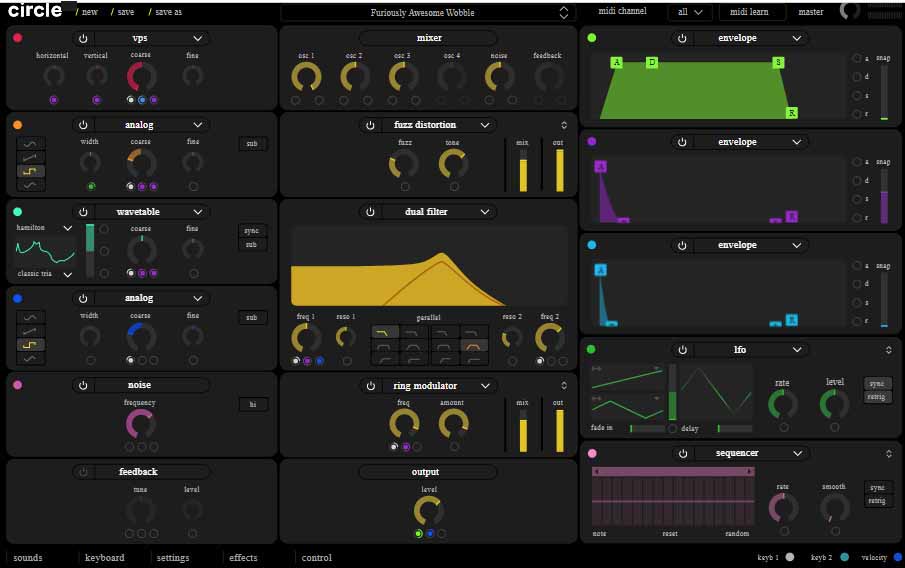Open the keyboard tab
The height and width of the screenshot is (568, 905).
104,558
